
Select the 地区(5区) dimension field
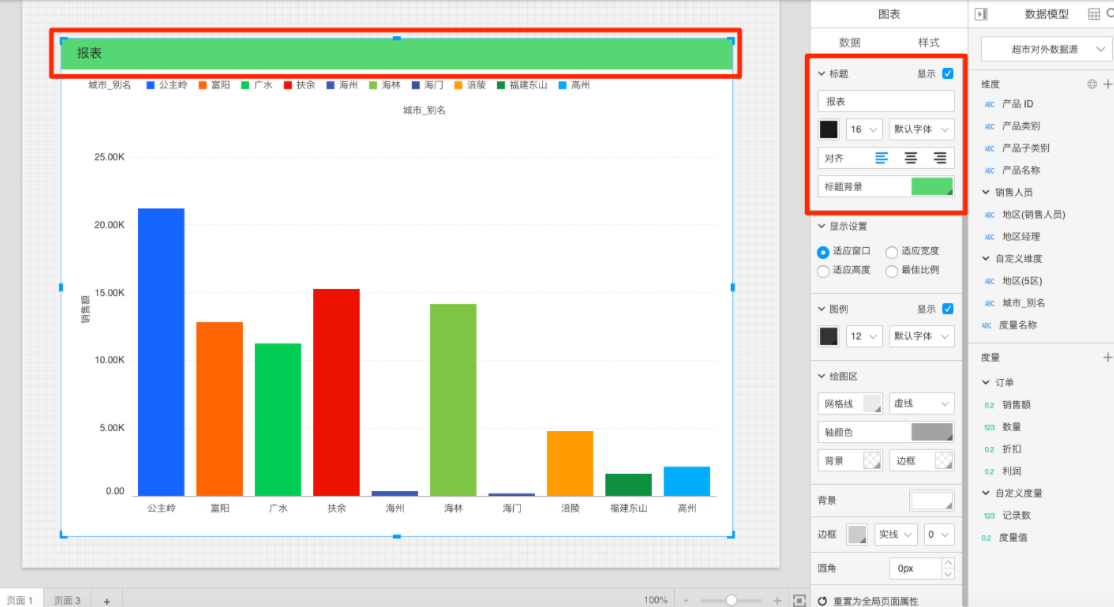point(1022,281)
